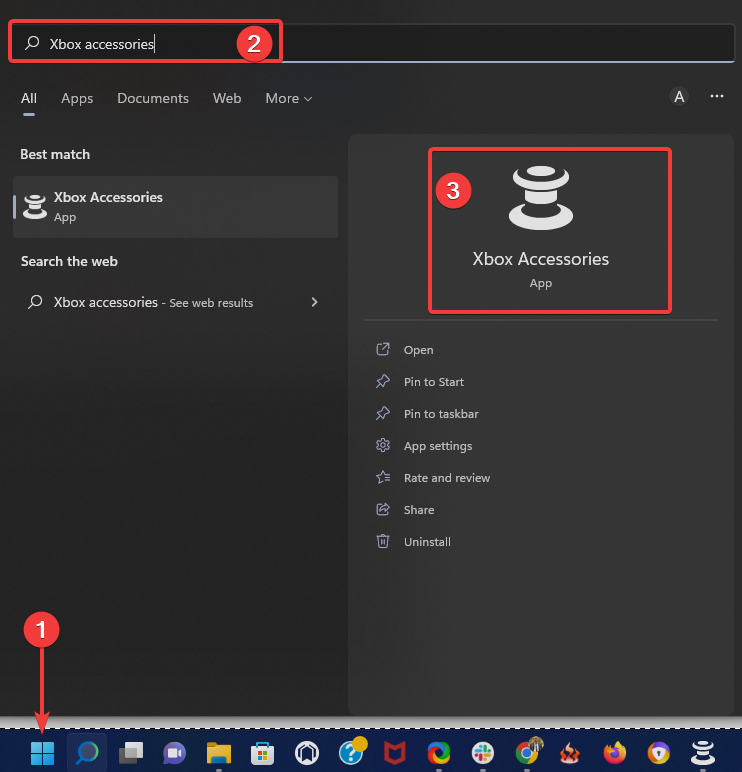Expand the More filter dropdown
The width and height of the screenshot is (742, 772).
pos(289,98)
